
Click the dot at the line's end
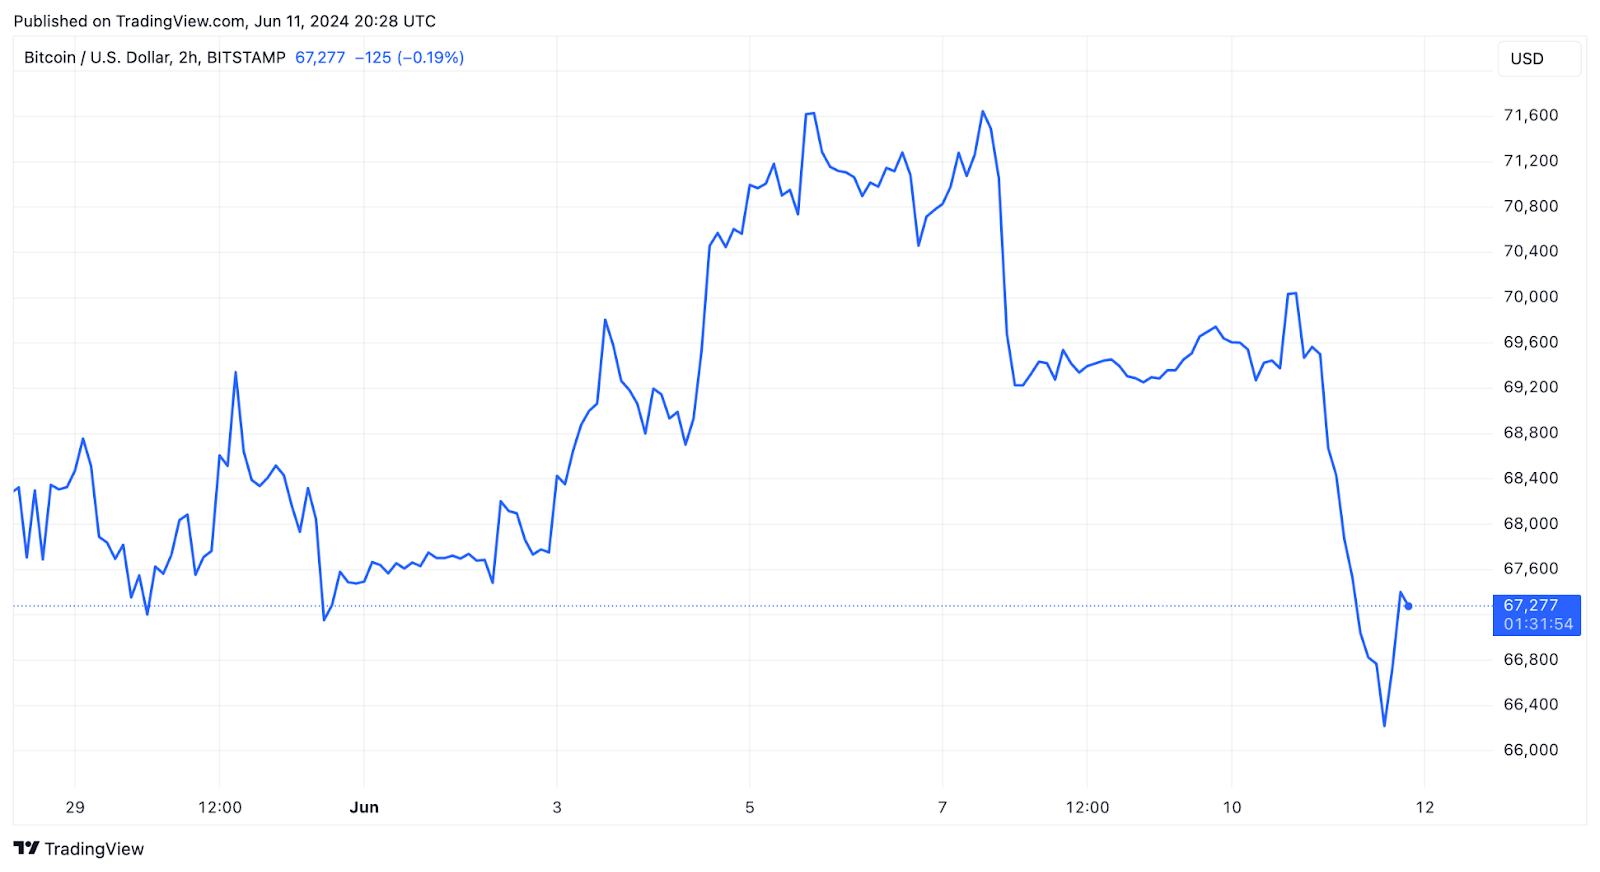pyautogui.click(x=1408, y=606)
